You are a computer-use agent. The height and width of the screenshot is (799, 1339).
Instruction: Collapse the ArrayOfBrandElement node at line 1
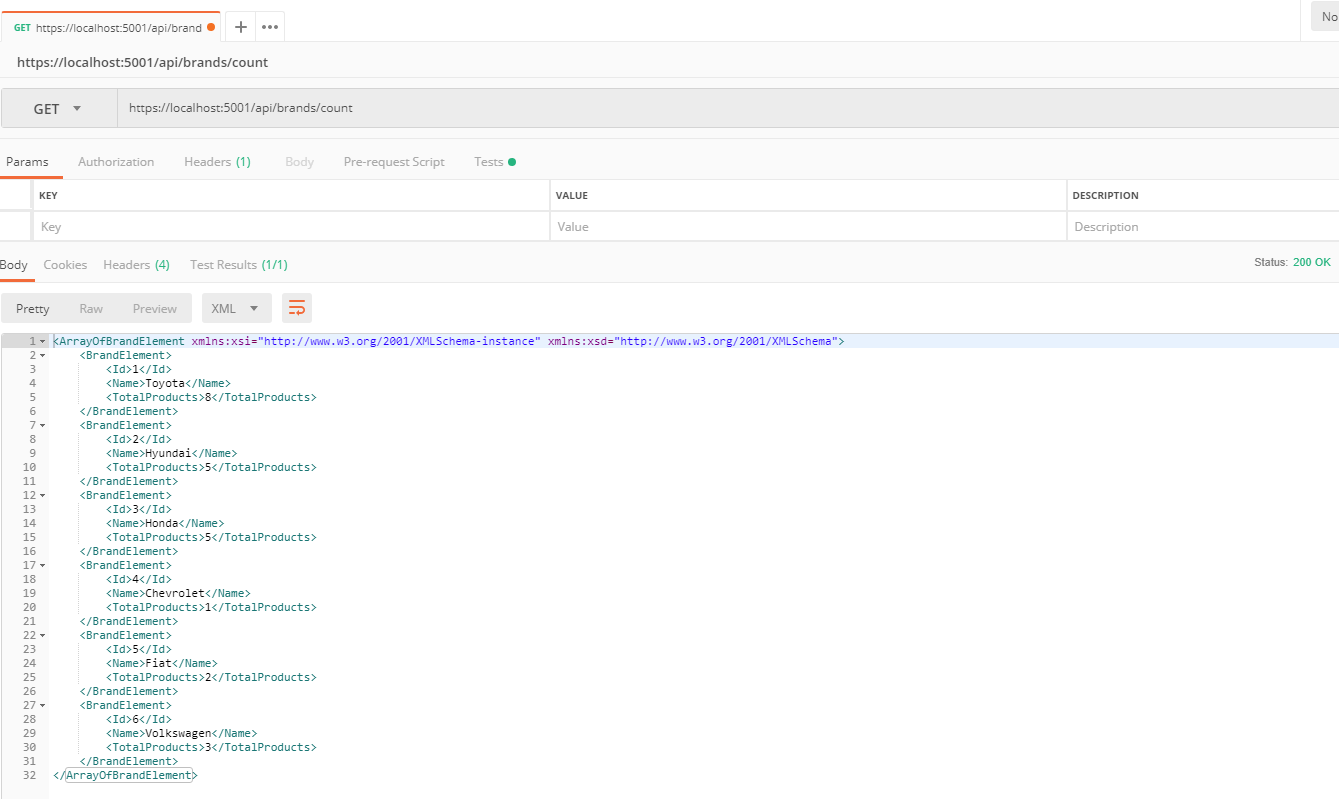[43, 342]
